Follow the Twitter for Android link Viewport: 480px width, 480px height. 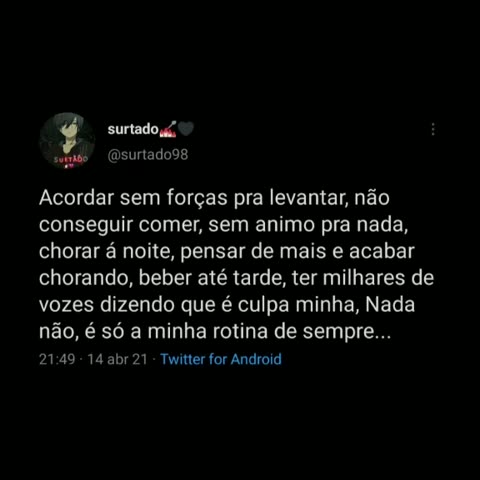pos(221,359)
